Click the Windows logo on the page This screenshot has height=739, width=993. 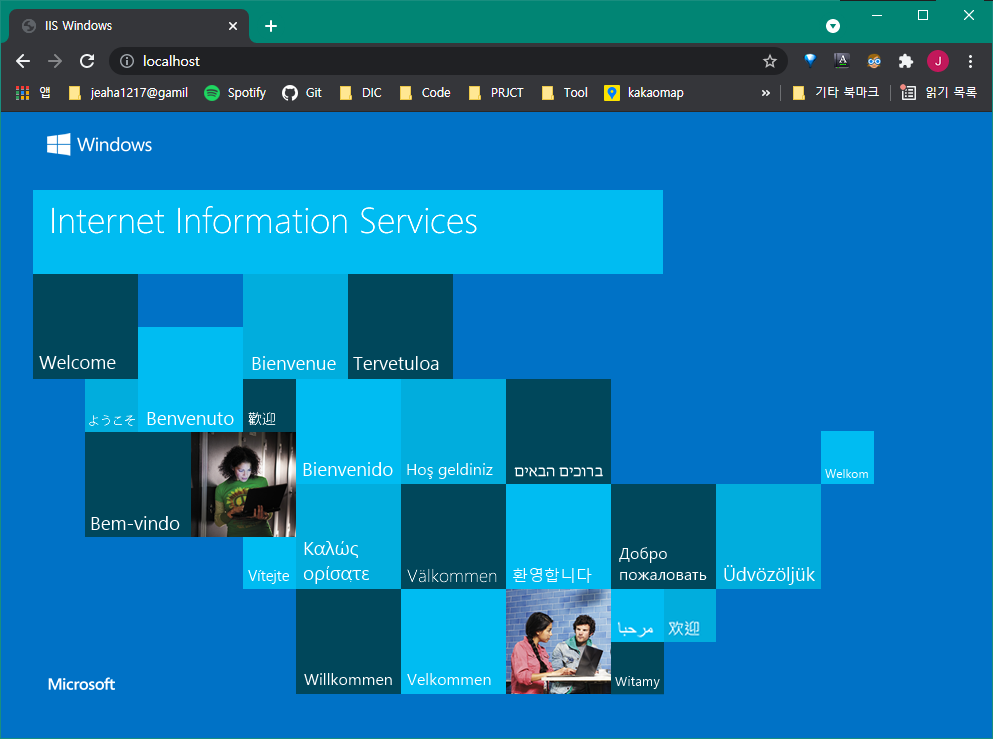click(x=99, y=144)
